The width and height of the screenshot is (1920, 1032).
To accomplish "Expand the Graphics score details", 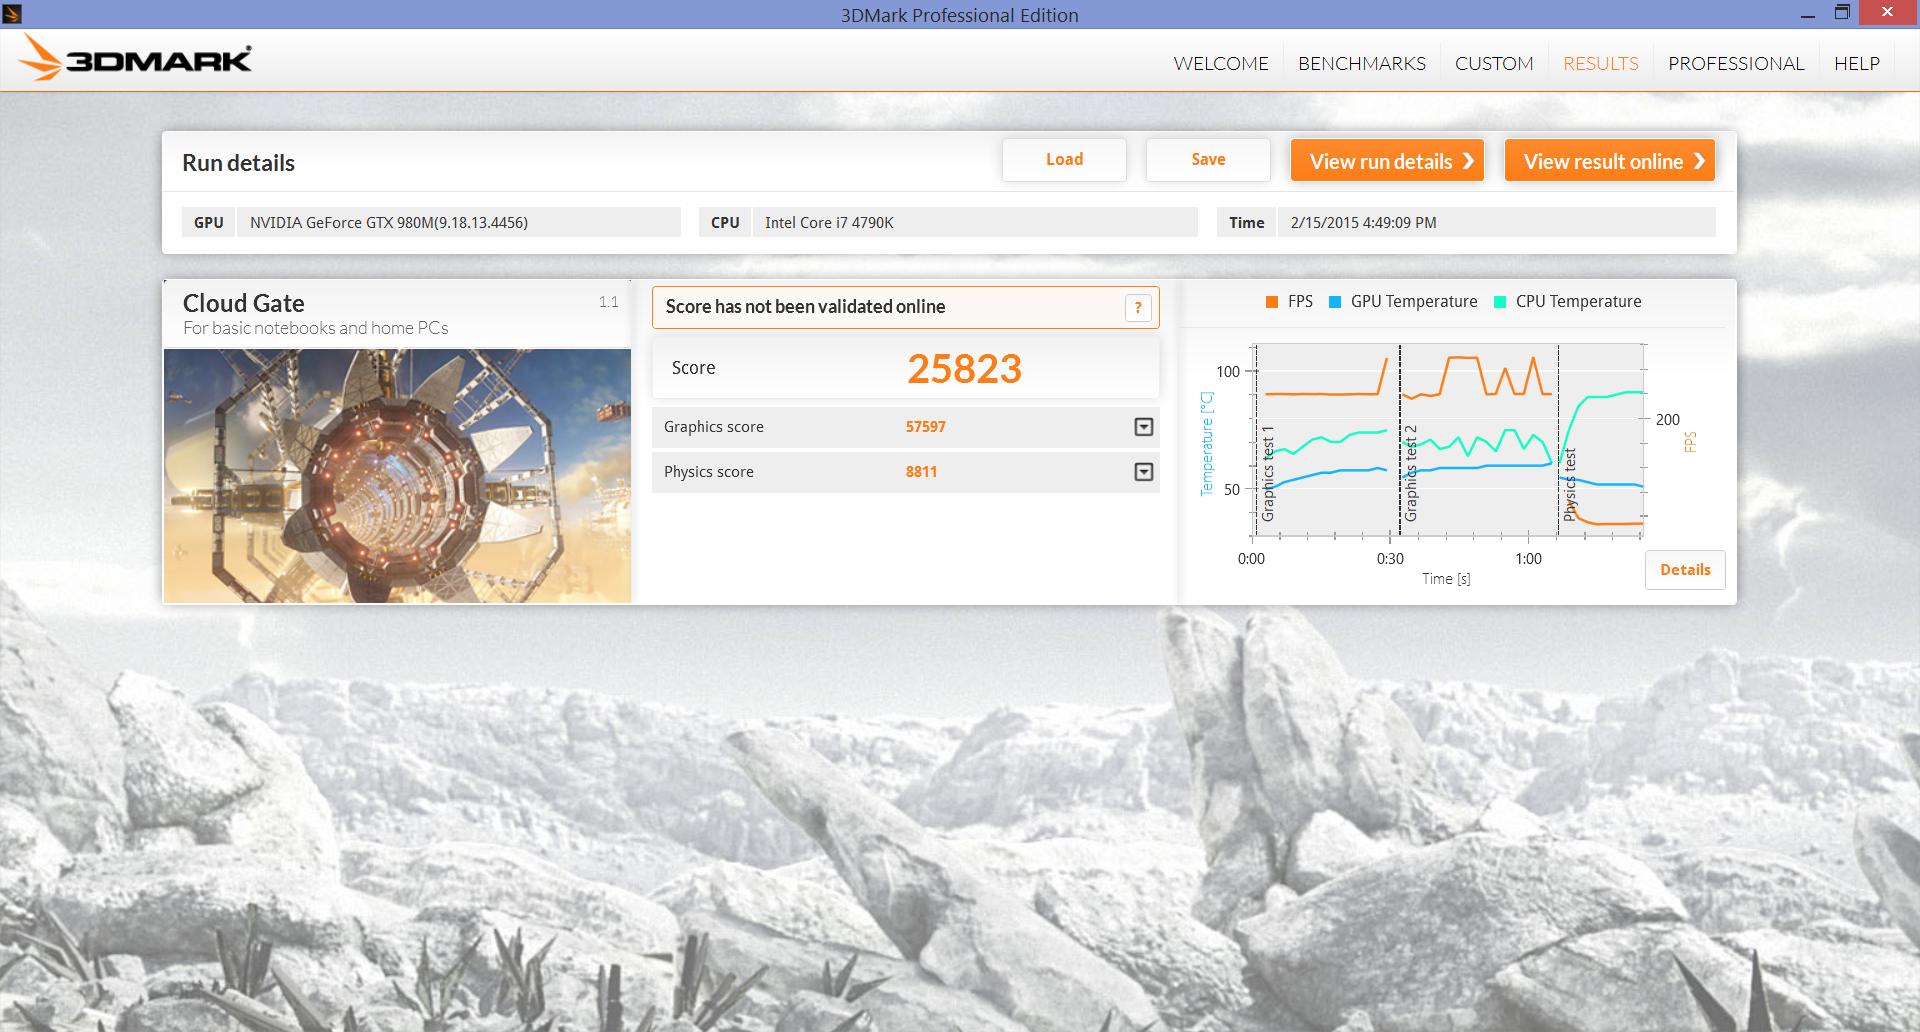I will click(x=1144, y=427).
